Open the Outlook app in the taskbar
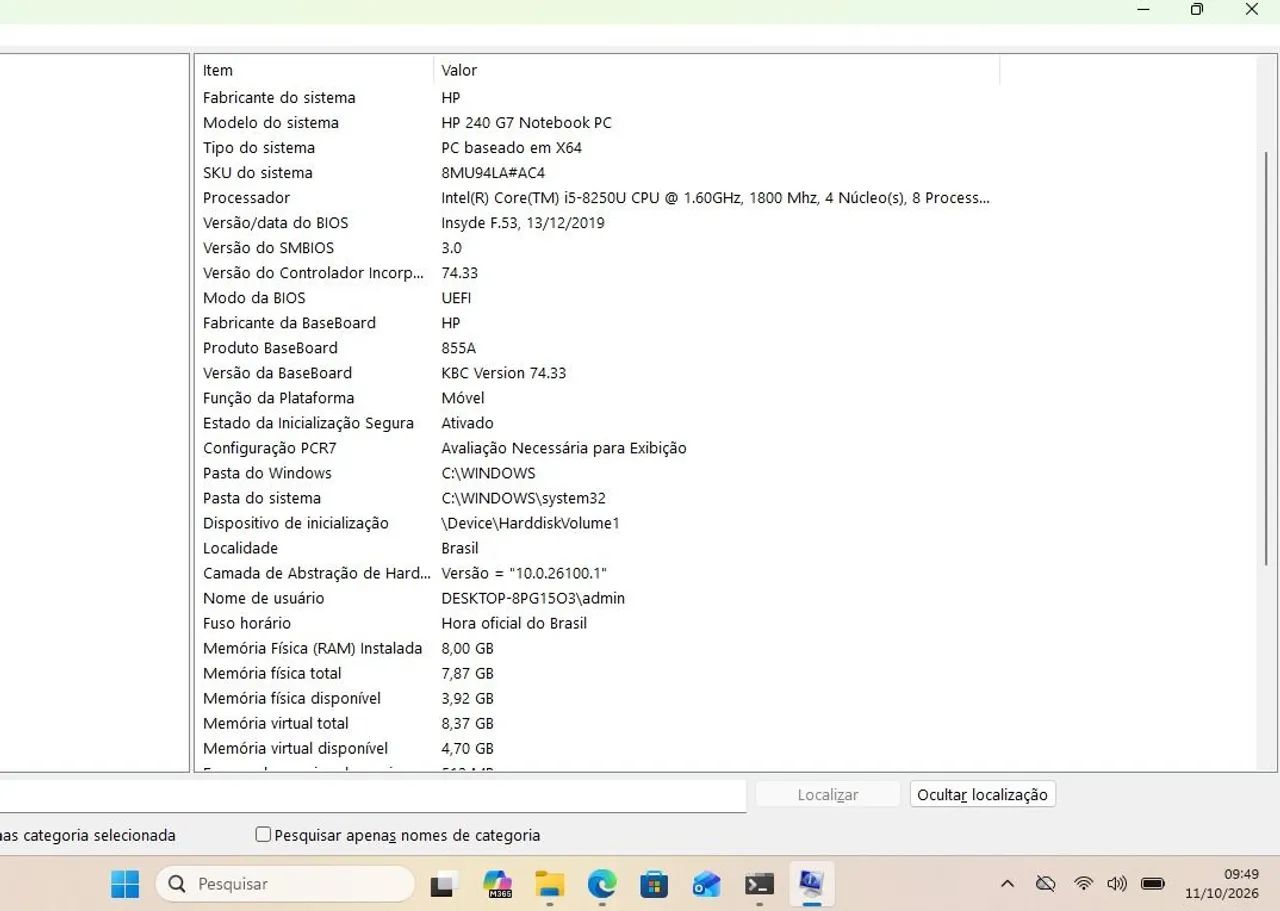1280x911 pixels. pos(706,884)
